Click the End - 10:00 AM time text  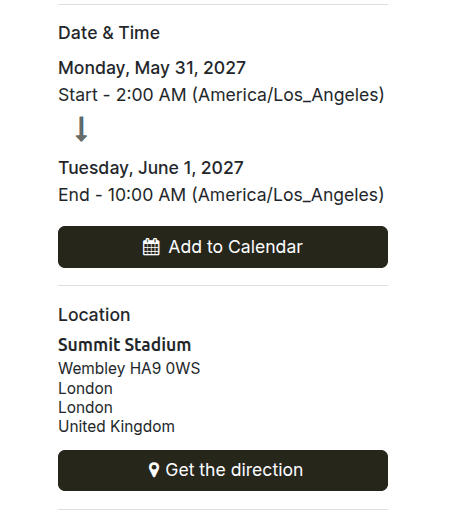tap(122, 195)
